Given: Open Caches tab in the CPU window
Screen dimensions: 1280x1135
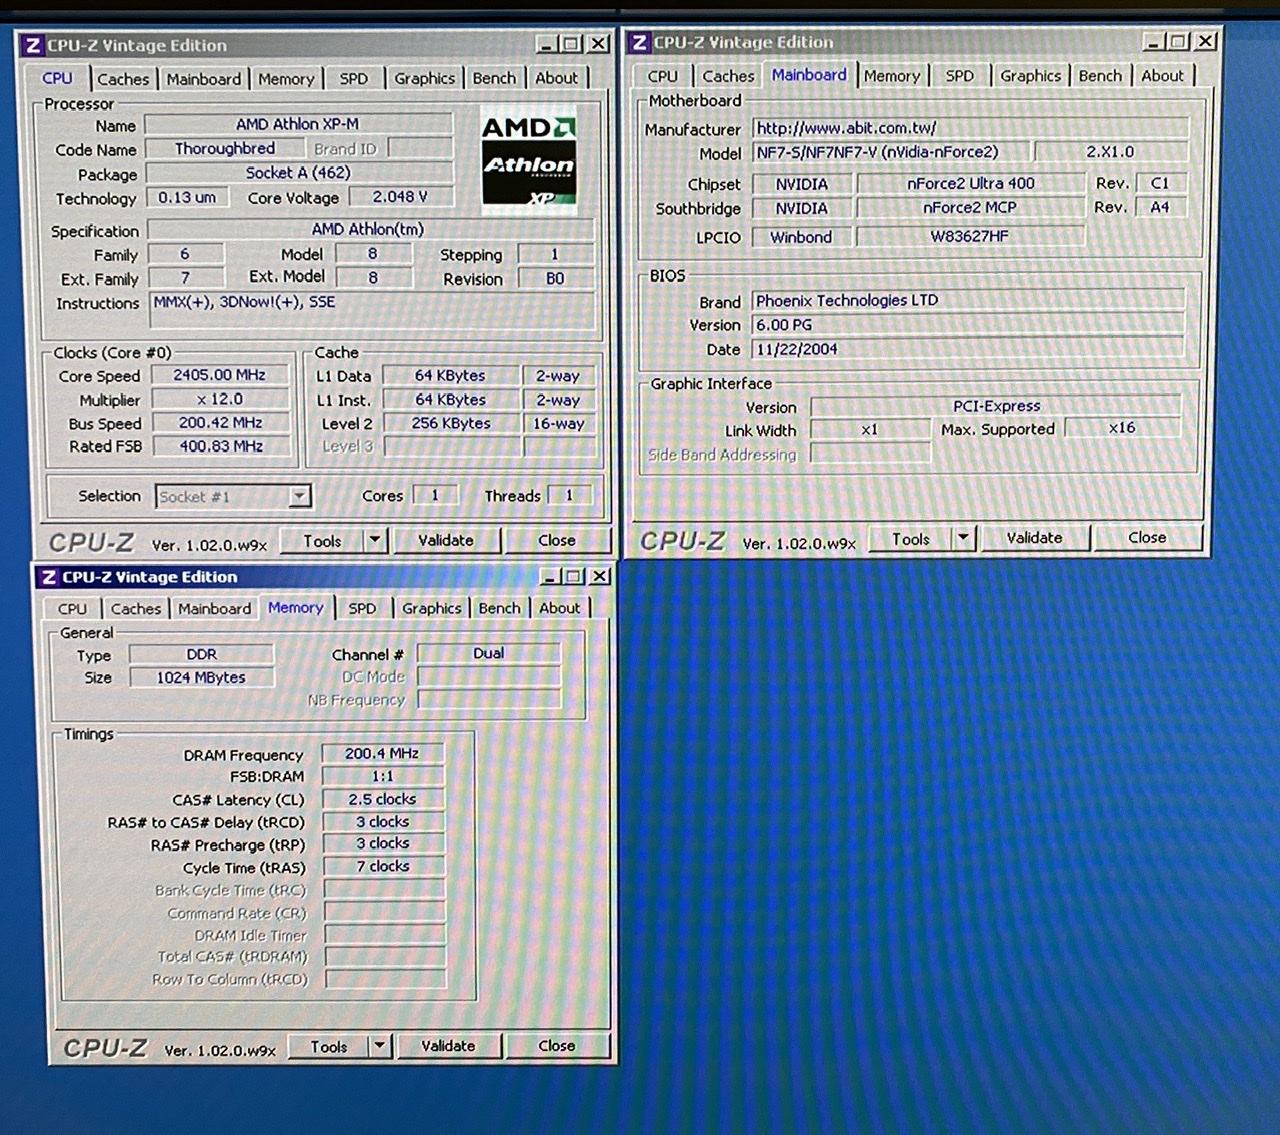Looking at the screenshot, I should coord(123,79).
